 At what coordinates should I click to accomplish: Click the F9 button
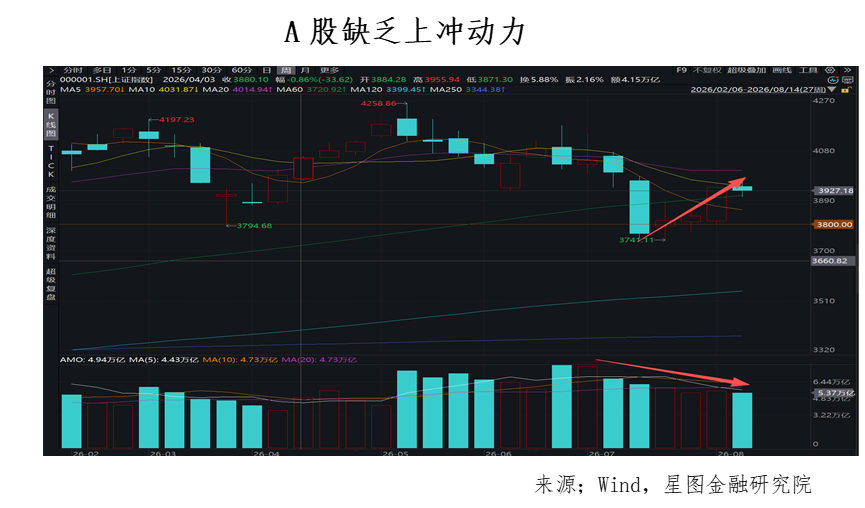coord(682,71)
